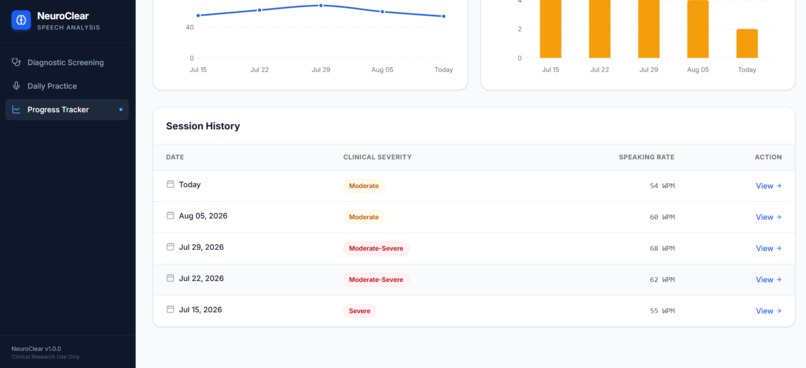Click the calendar icon beside Jul 15, 2026

[x=170, y=309]
